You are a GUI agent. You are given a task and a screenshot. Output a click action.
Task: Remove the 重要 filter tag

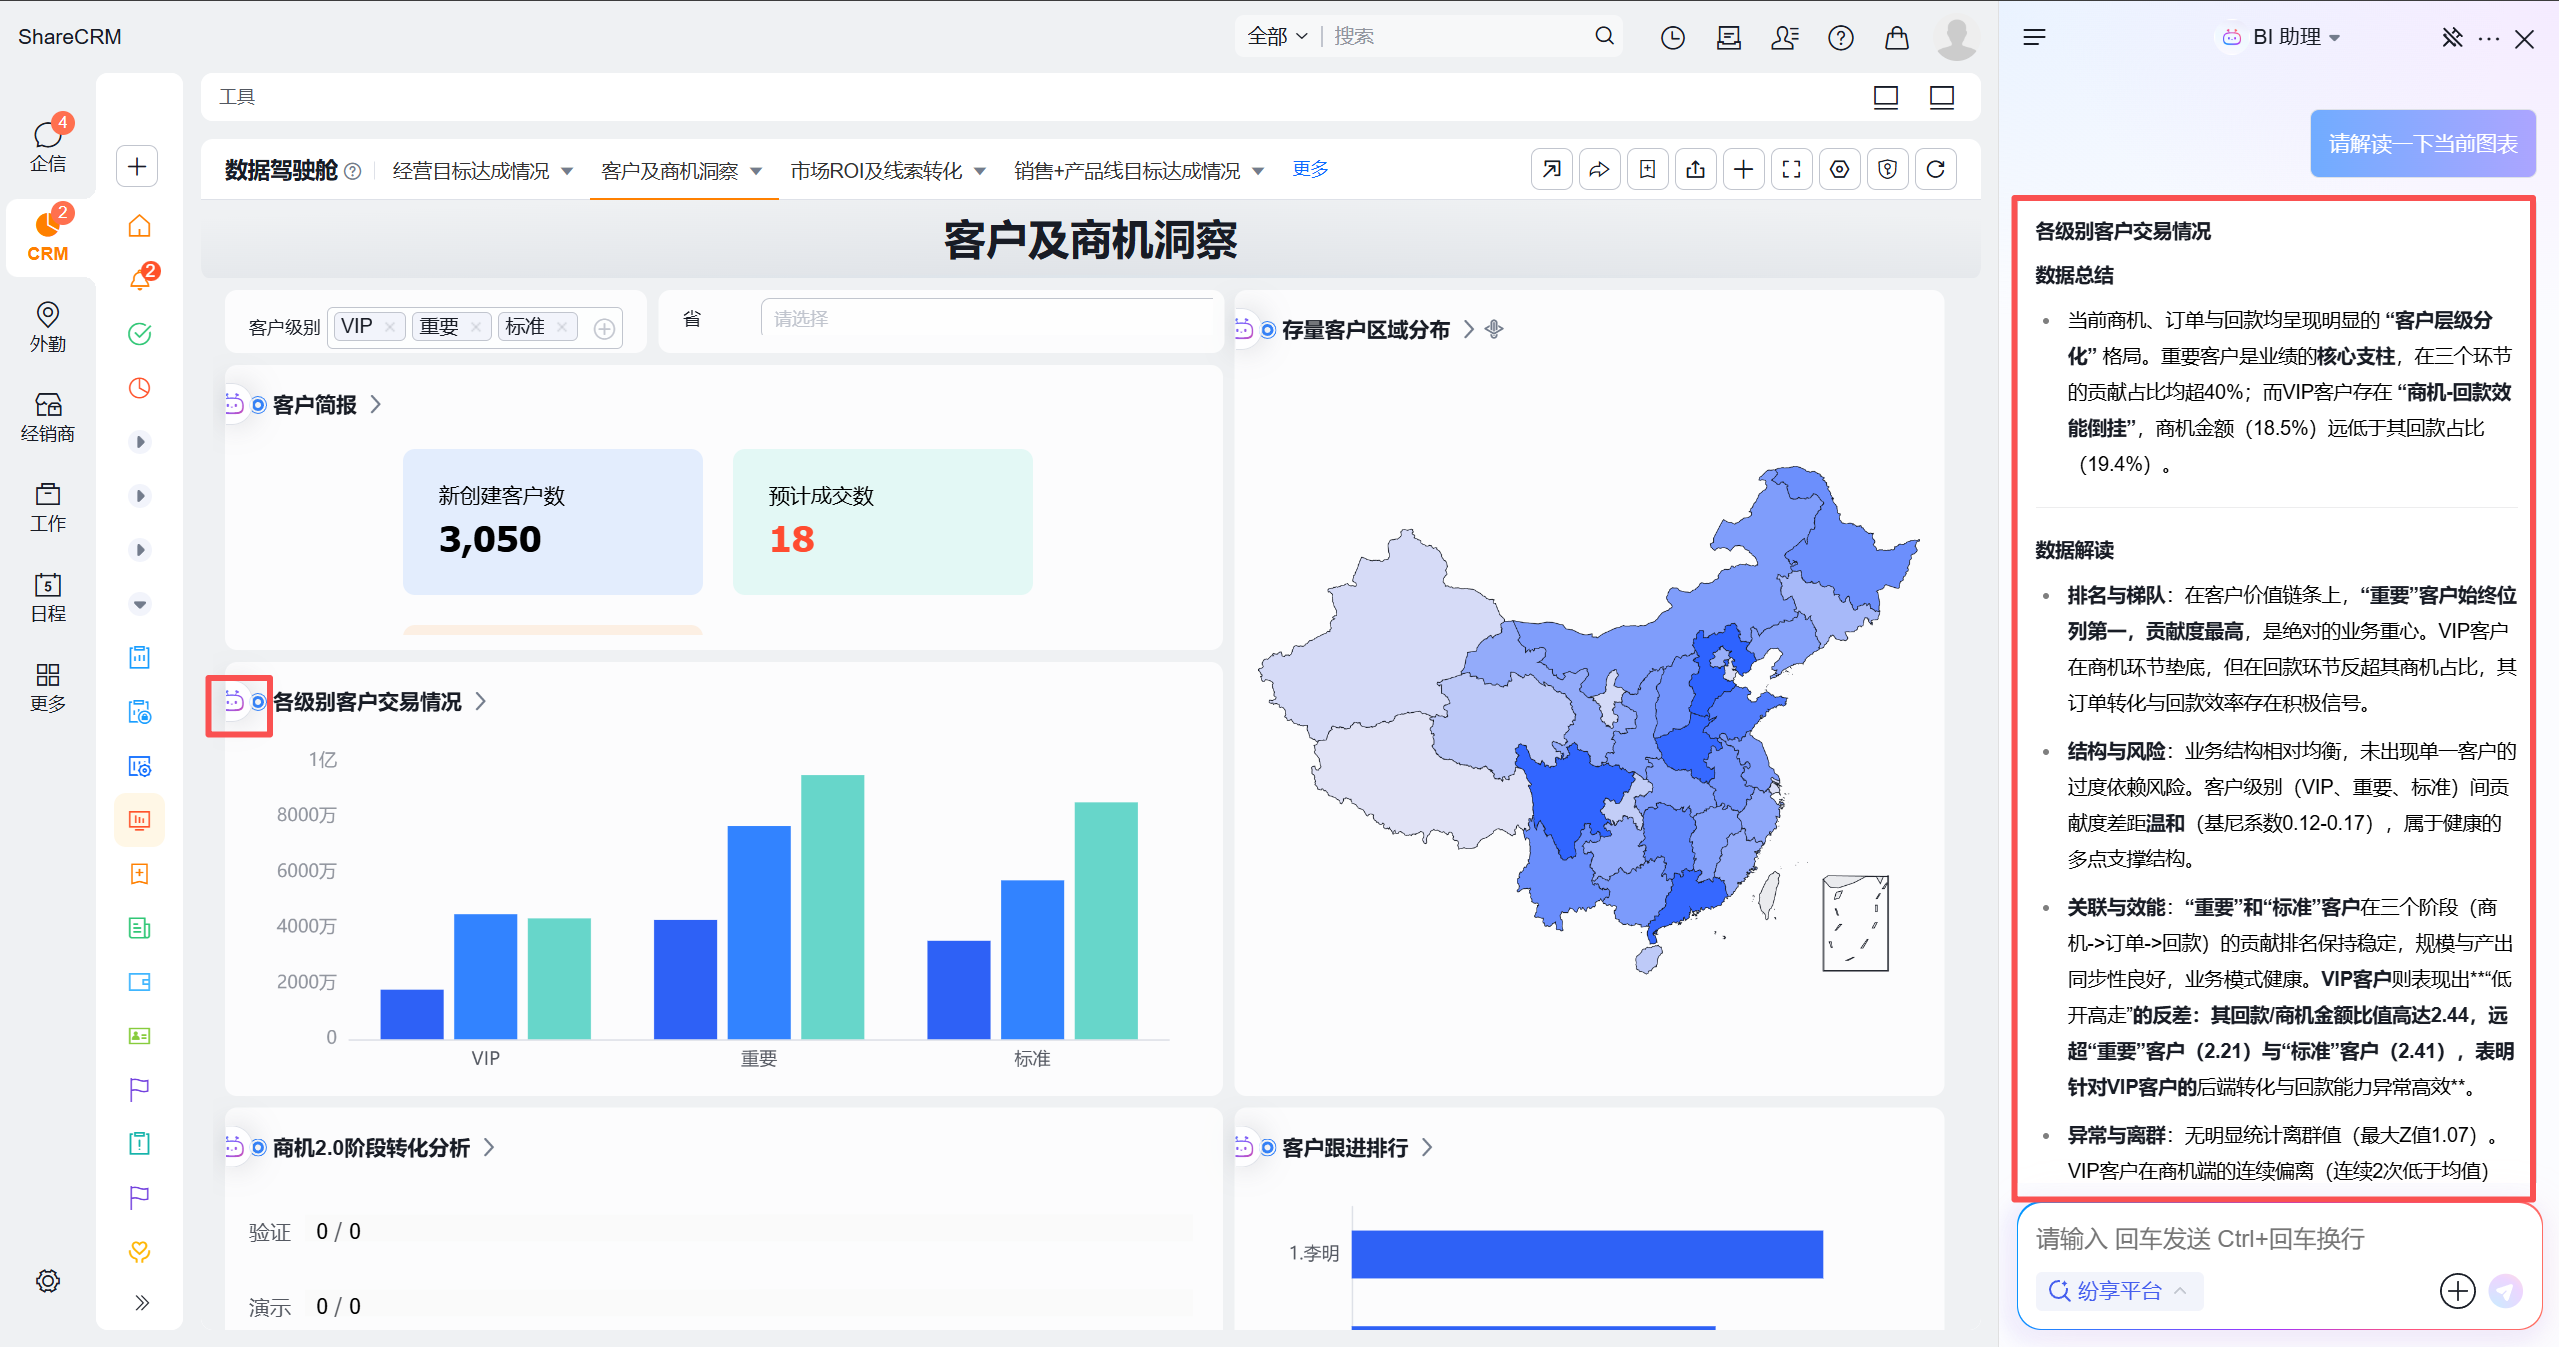(476, 327)
